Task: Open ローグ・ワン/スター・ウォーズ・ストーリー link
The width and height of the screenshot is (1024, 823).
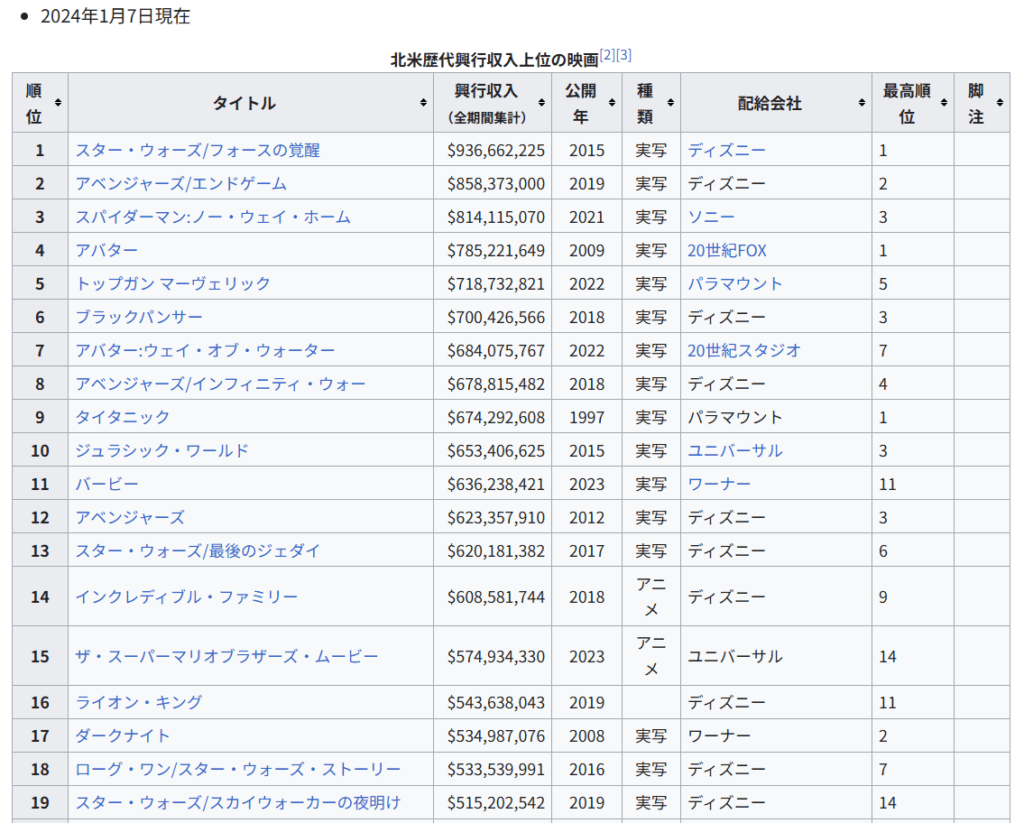Action: click(x=238, y=769)
